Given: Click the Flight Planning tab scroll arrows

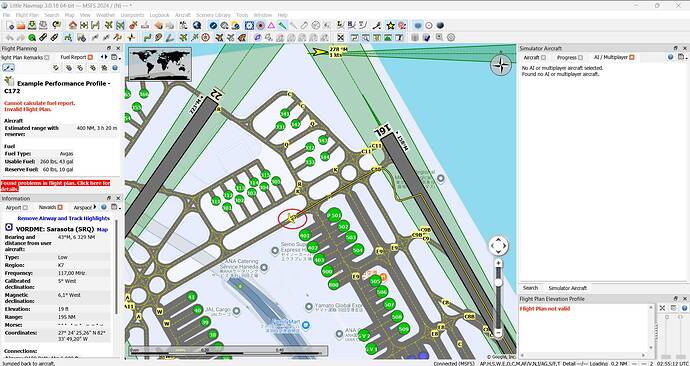Looking at the screenshot, I should [x=104, y=57].
